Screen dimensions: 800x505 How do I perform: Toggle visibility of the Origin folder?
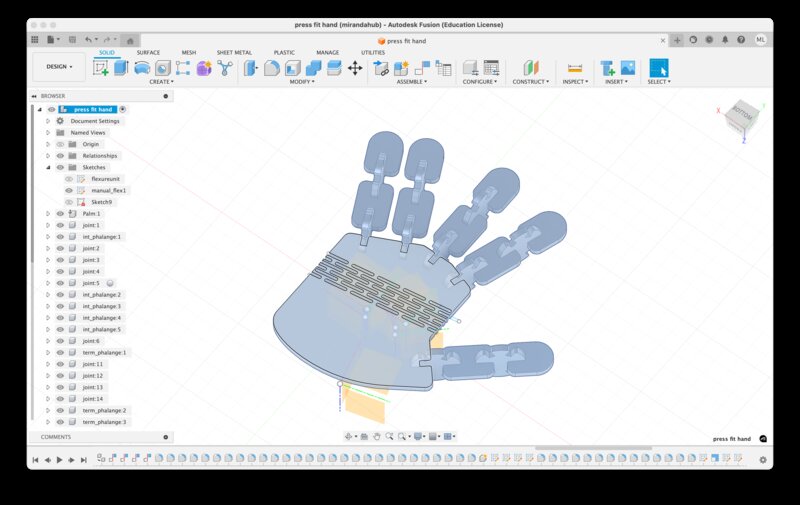[x=60, y=144]
